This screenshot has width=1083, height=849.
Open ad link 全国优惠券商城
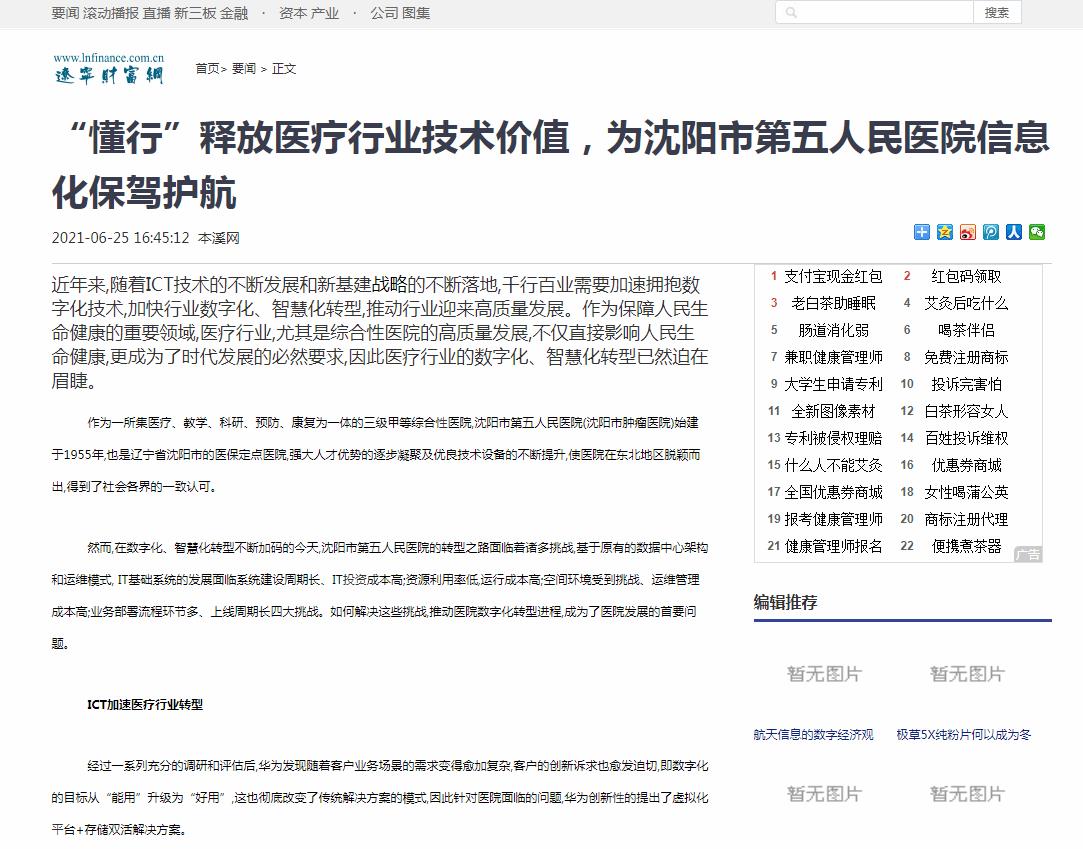tap(833, 492)
